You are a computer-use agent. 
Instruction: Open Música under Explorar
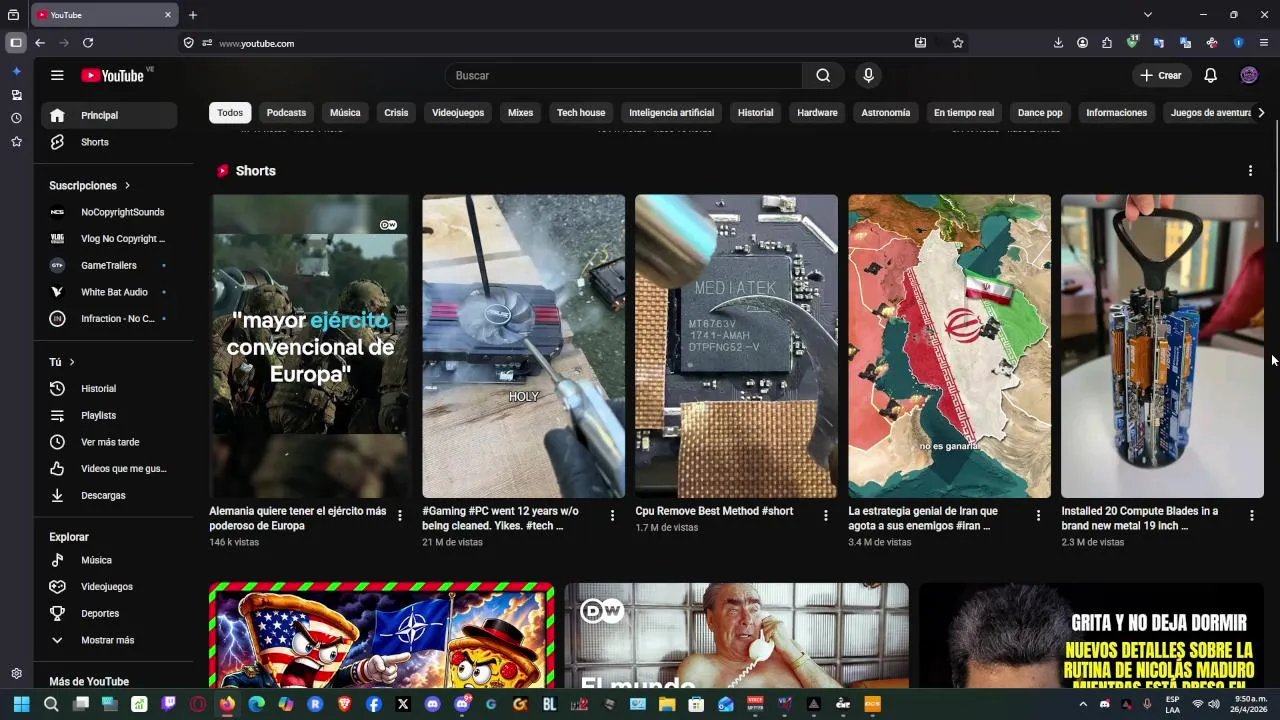tap(109, 560)
